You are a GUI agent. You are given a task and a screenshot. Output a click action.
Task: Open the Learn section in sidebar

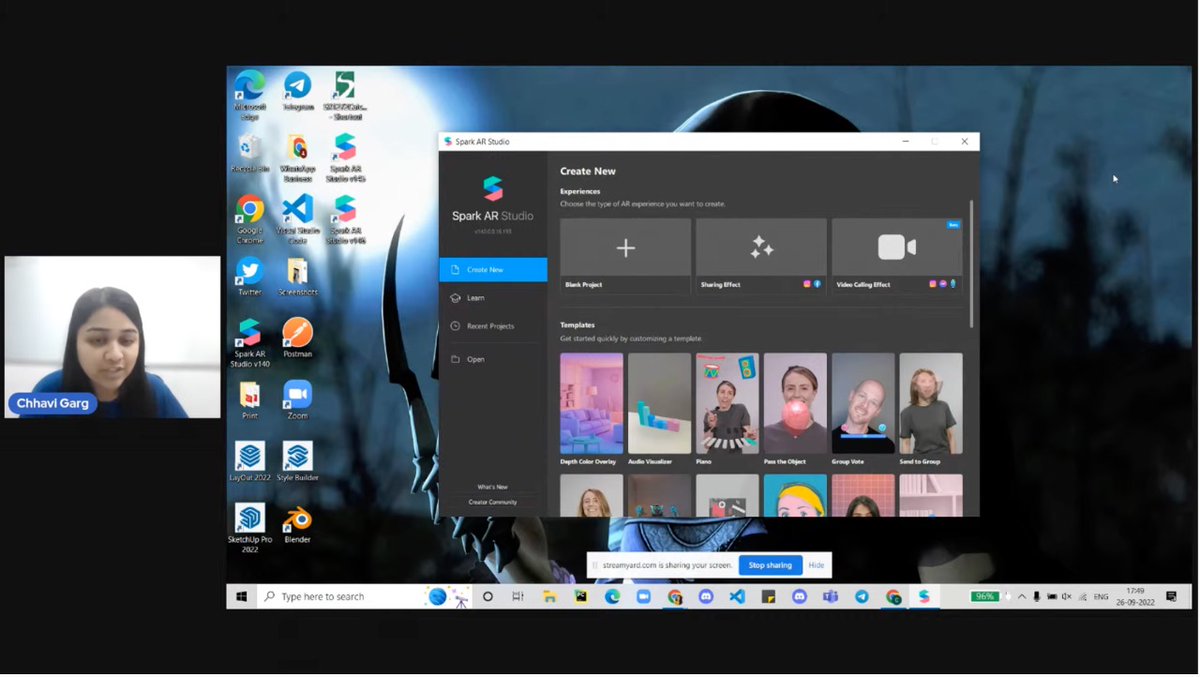493,298
